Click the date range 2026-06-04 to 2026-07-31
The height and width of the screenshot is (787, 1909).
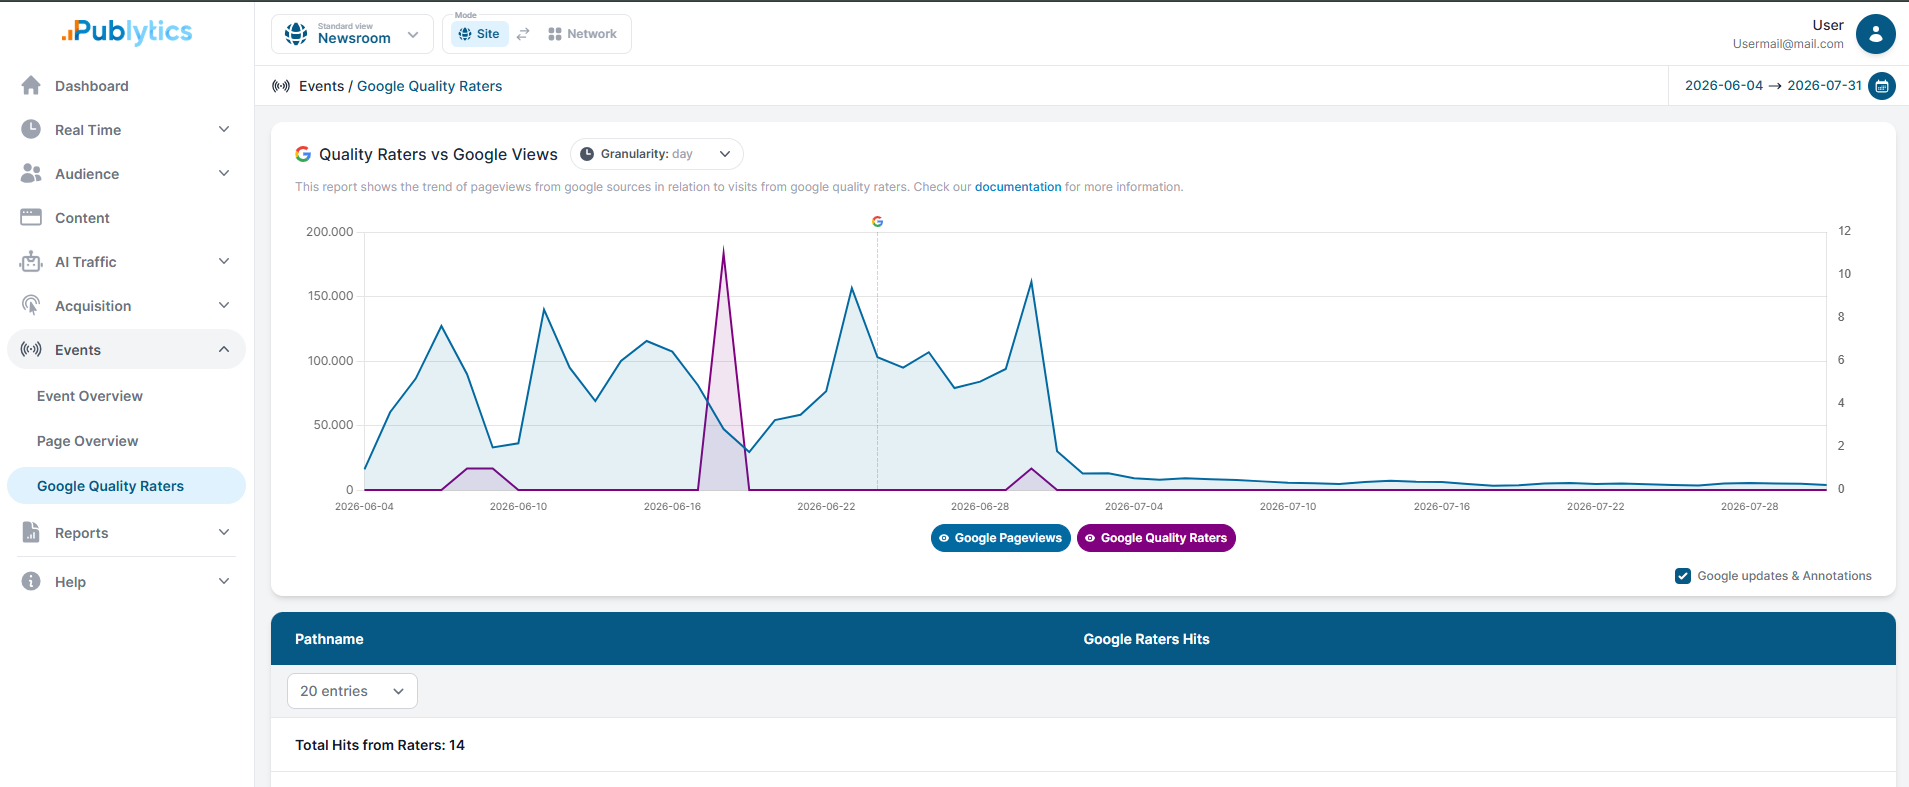point(1773,86)
